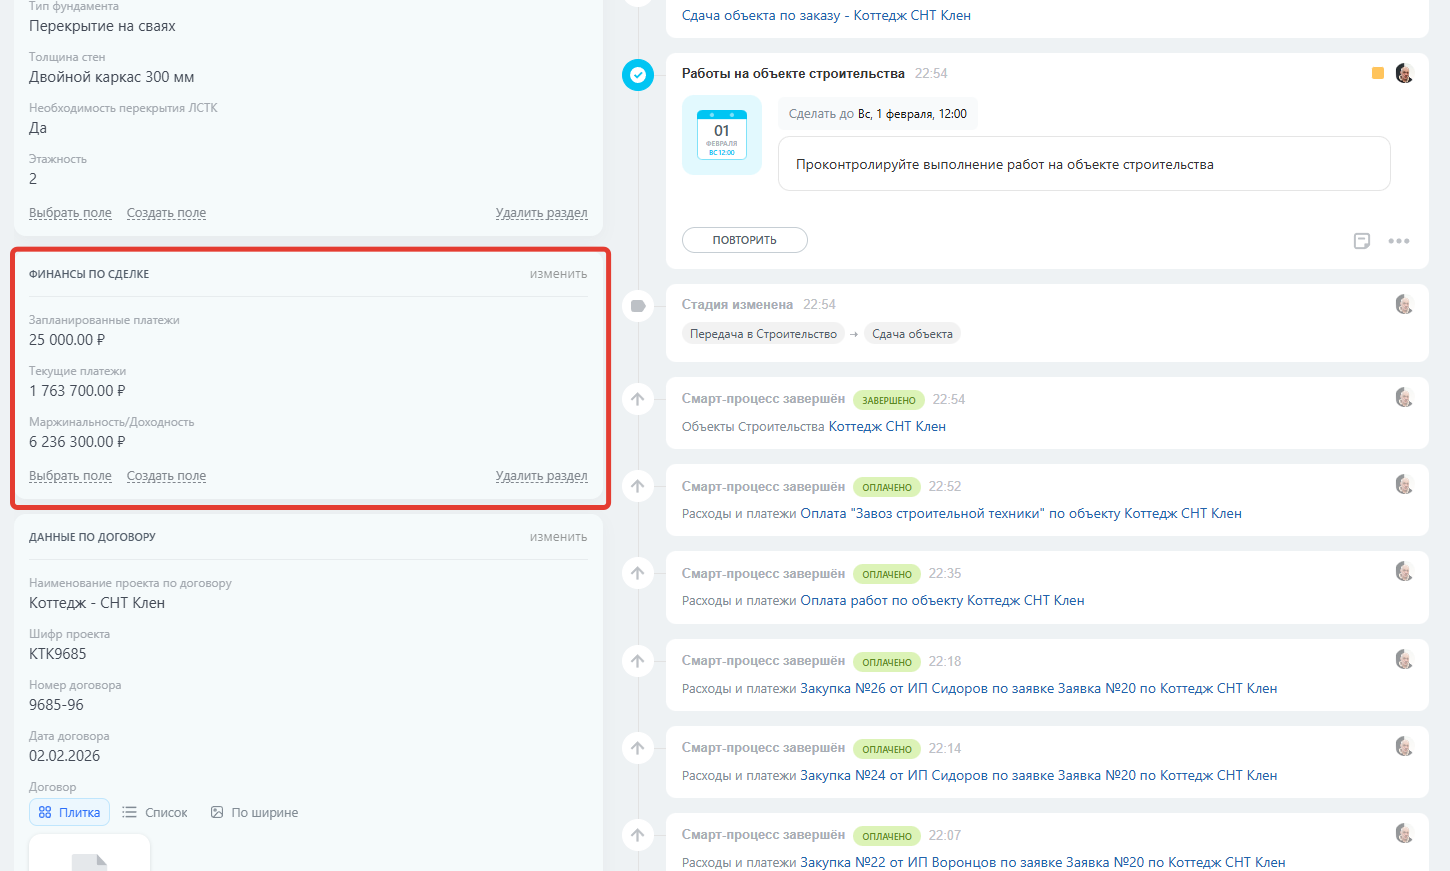Switch contract view to По ширине
Viewport: 1450px width, 871px height.
pos(255,813)
